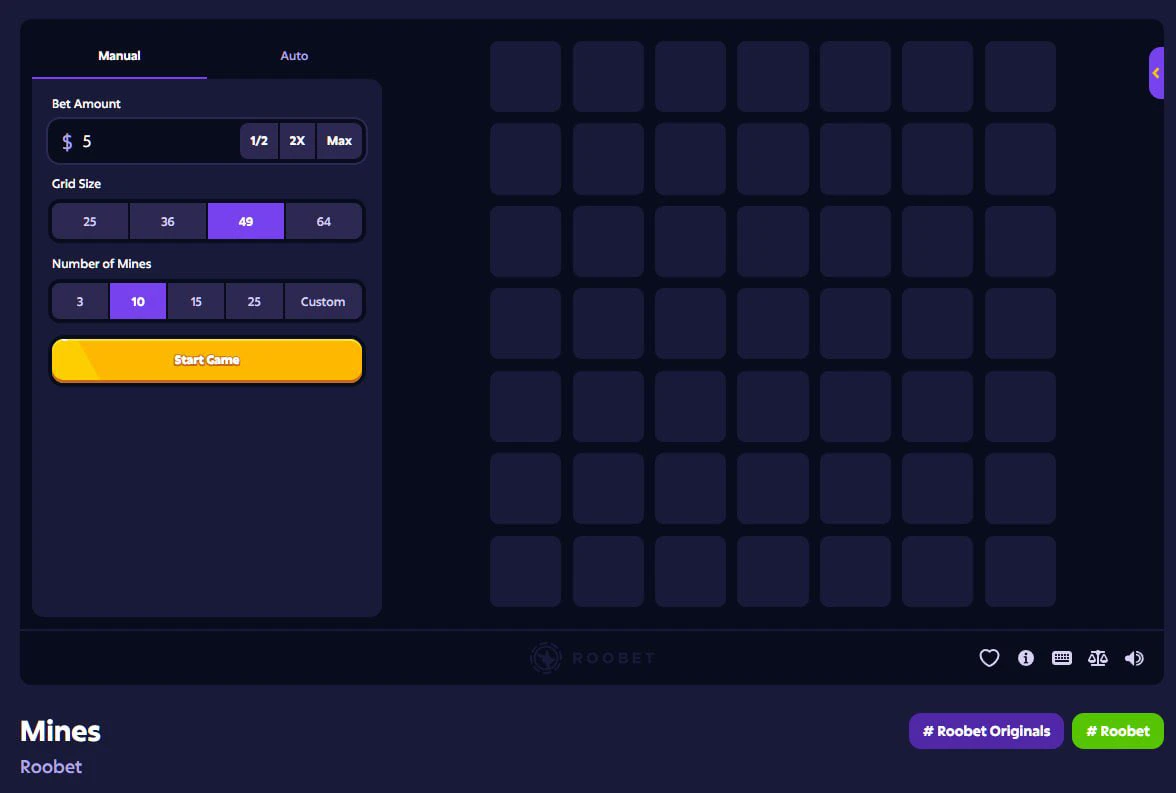Reveal the bottom-right tile of the grid
1176x793 pixels.
(x=1020, y=571)
